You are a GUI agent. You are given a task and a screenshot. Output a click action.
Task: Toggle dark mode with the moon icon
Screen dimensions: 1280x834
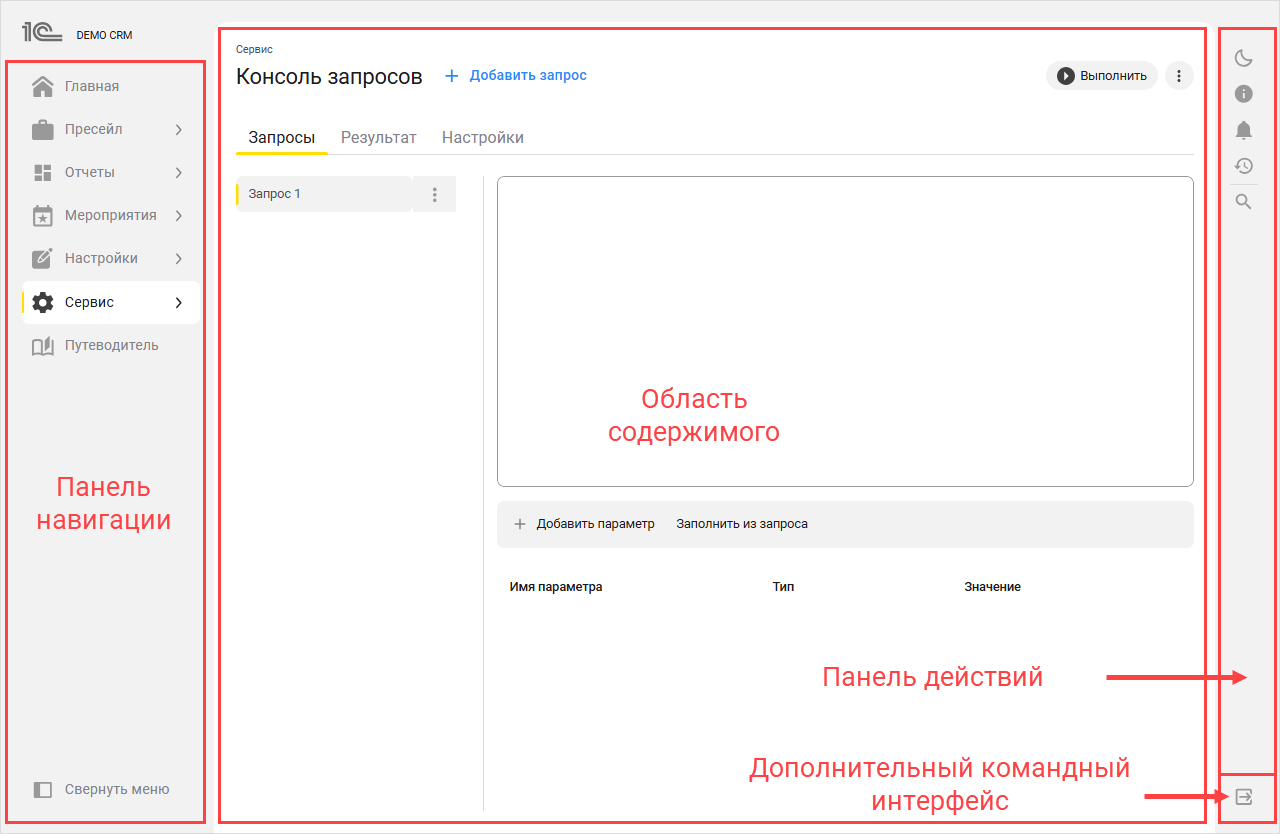[x=1243, y=58]
